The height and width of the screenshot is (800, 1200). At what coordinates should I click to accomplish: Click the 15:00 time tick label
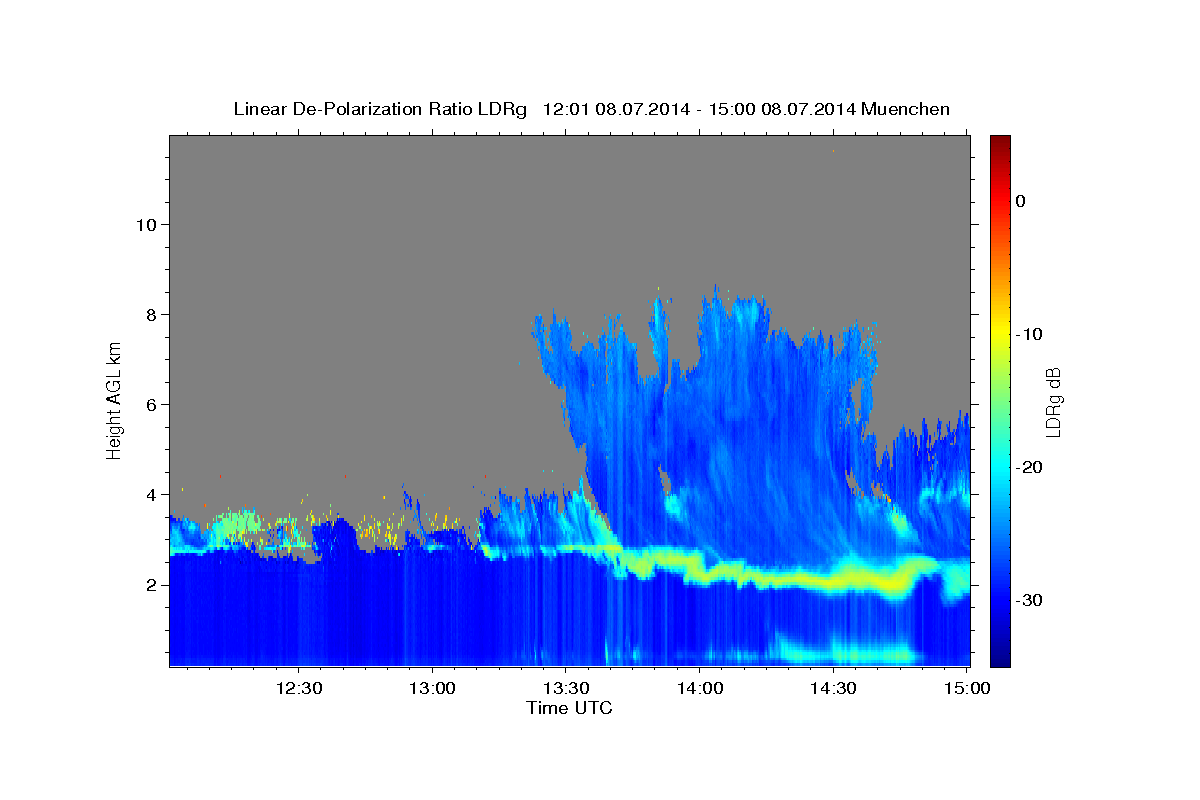[966, 689]
